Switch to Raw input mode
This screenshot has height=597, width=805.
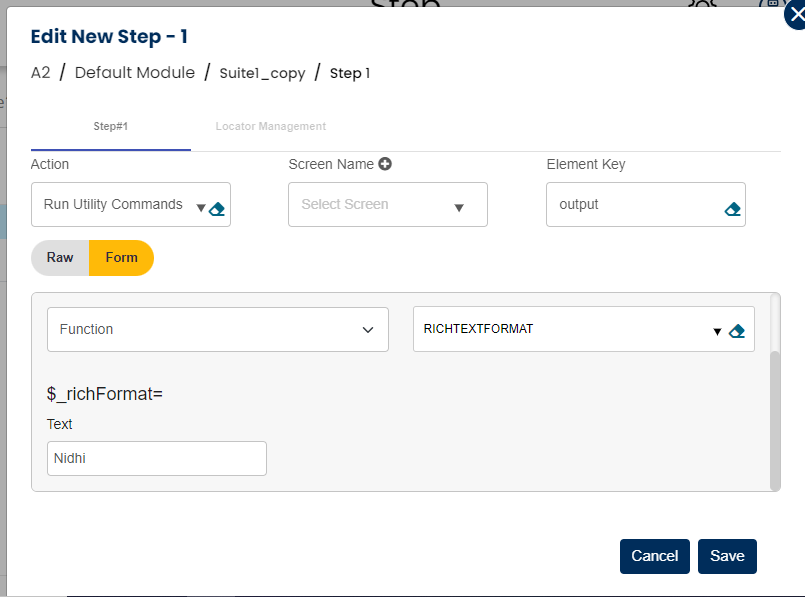[60, 258]
